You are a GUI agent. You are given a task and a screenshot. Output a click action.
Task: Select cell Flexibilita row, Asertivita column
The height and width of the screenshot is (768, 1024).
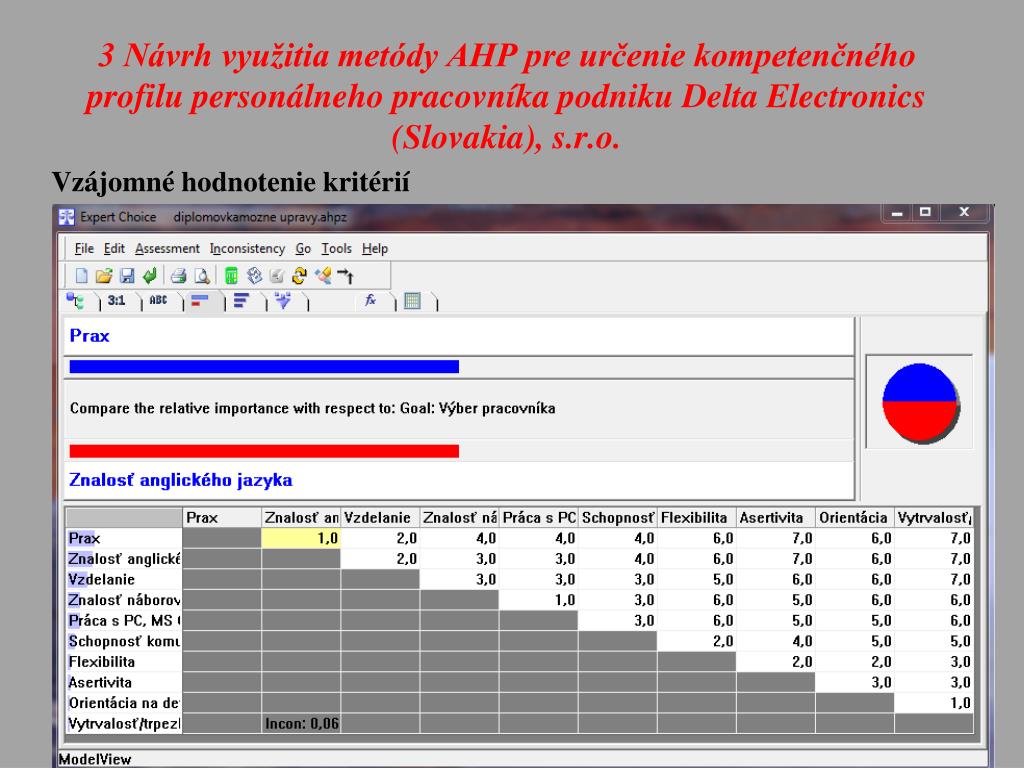pos(775,662)
